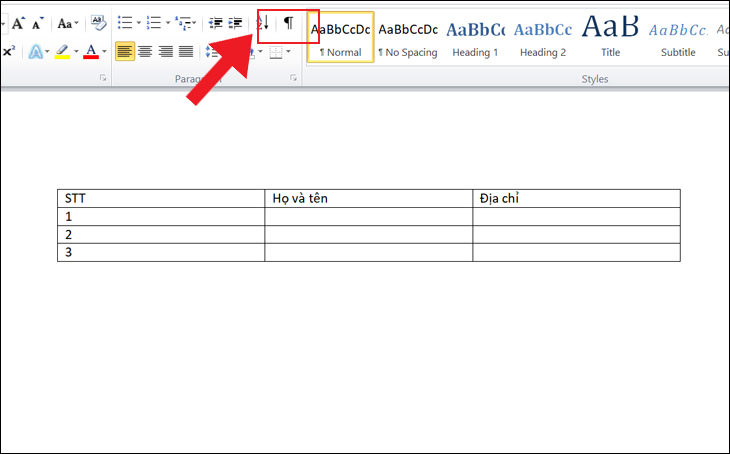
Task: Select the No Spacing style
Action: point(408,36)
